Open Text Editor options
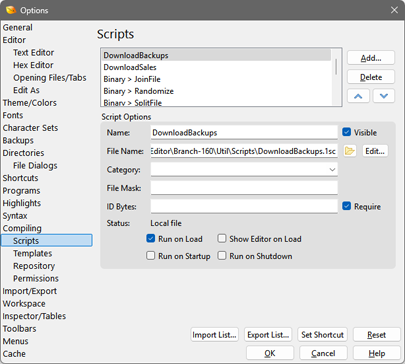Screen dimensions: 405x364 click(33, 53)
